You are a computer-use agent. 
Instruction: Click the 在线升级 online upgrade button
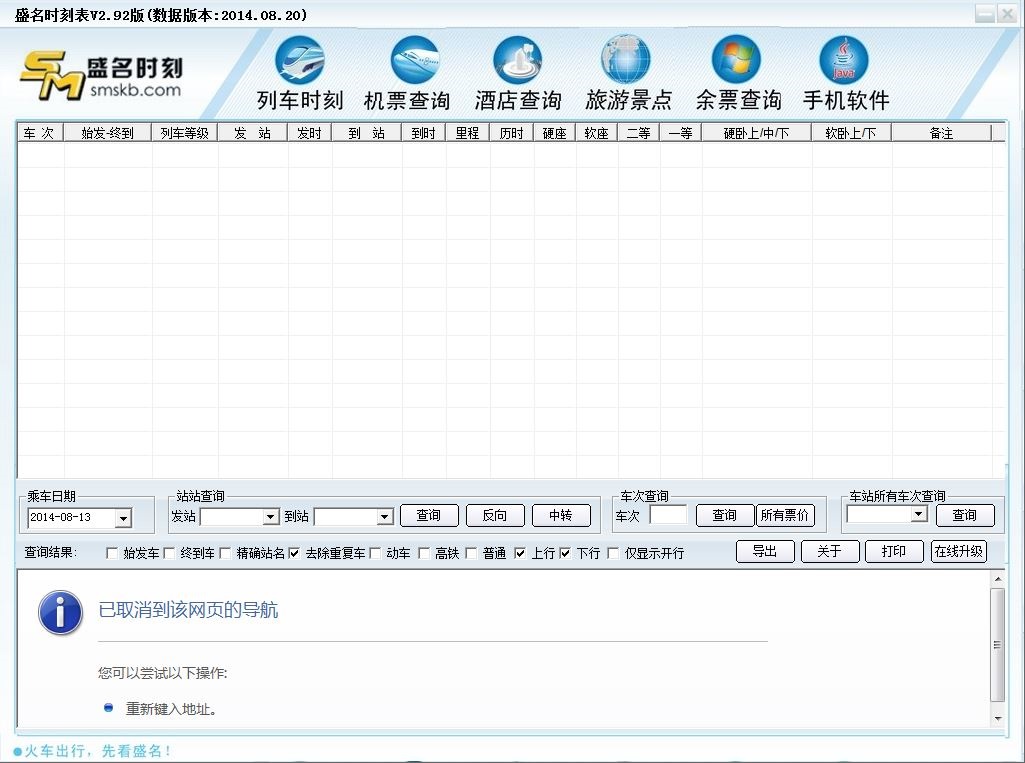pyautogui.click(x=958, y=552)
